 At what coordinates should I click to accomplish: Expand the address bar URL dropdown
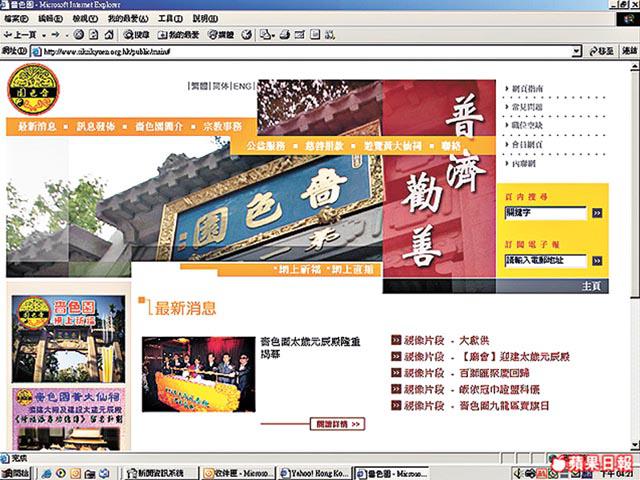tap(575, 51)
